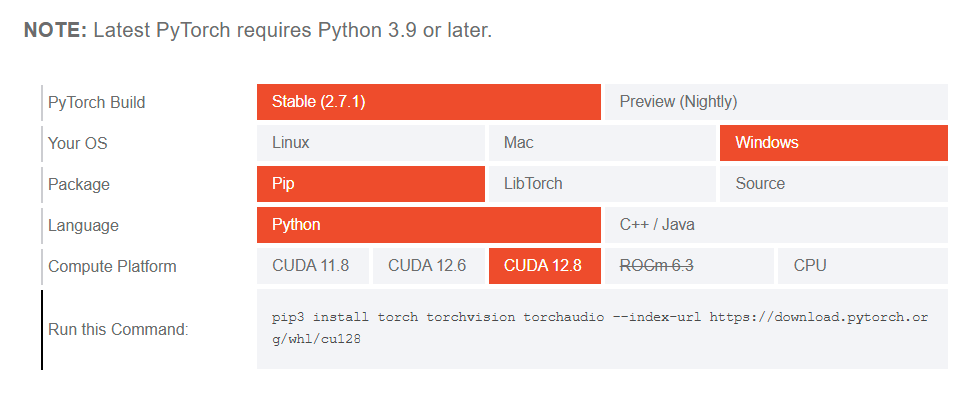Choose LibTorch package

coord(602,184)
